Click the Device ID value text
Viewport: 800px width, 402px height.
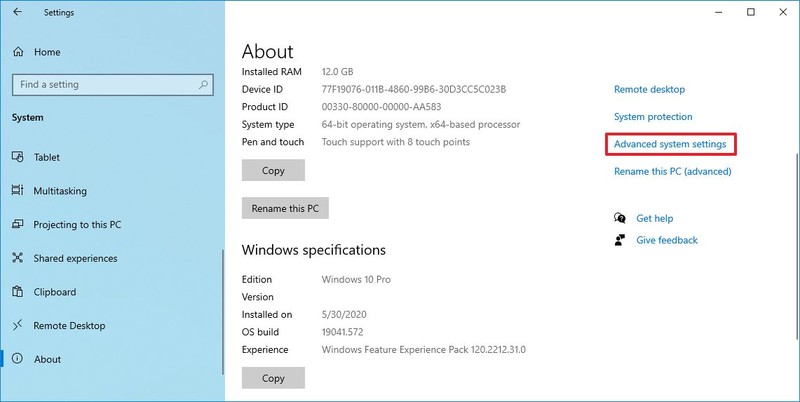[x=414, y=89]
